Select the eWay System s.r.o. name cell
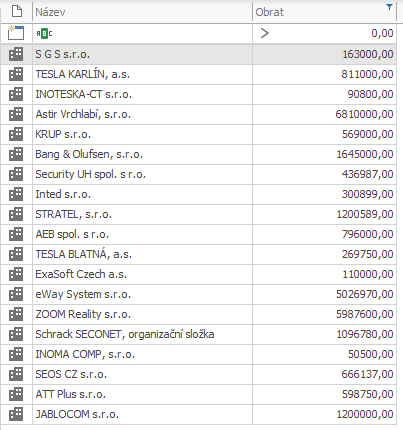403x430 pixels. click(x=142, y=294)
